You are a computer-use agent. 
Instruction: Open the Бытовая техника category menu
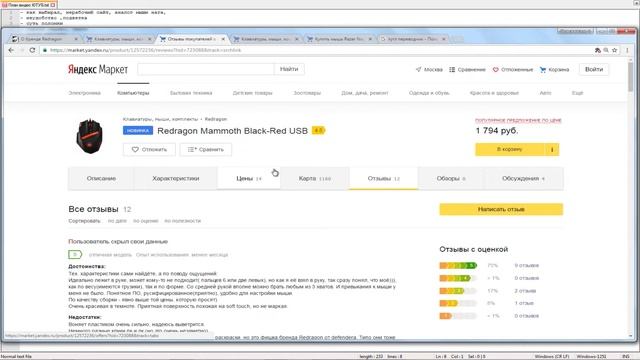point(191,93)
